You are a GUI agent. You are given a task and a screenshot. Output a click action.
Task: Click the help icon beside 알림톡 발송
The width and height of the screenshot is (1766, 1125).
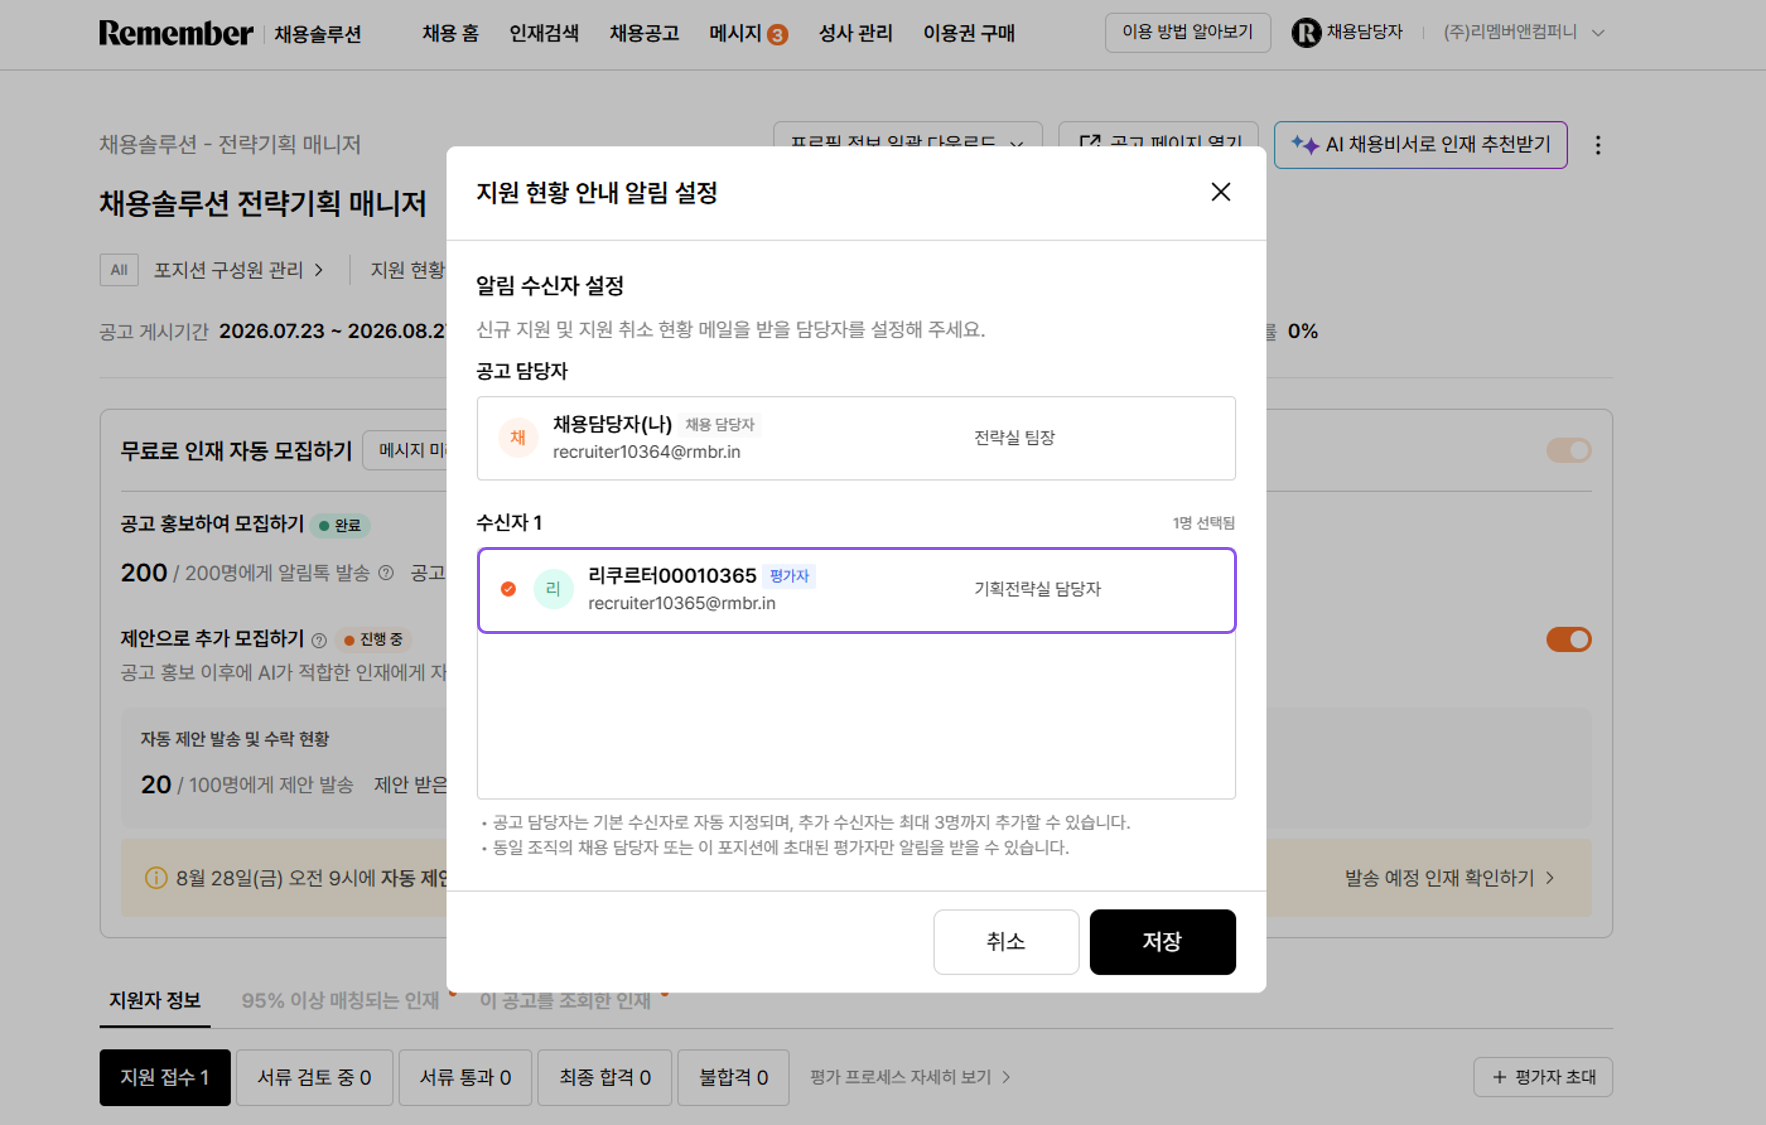pyautogui.click(x=386, y=573)
